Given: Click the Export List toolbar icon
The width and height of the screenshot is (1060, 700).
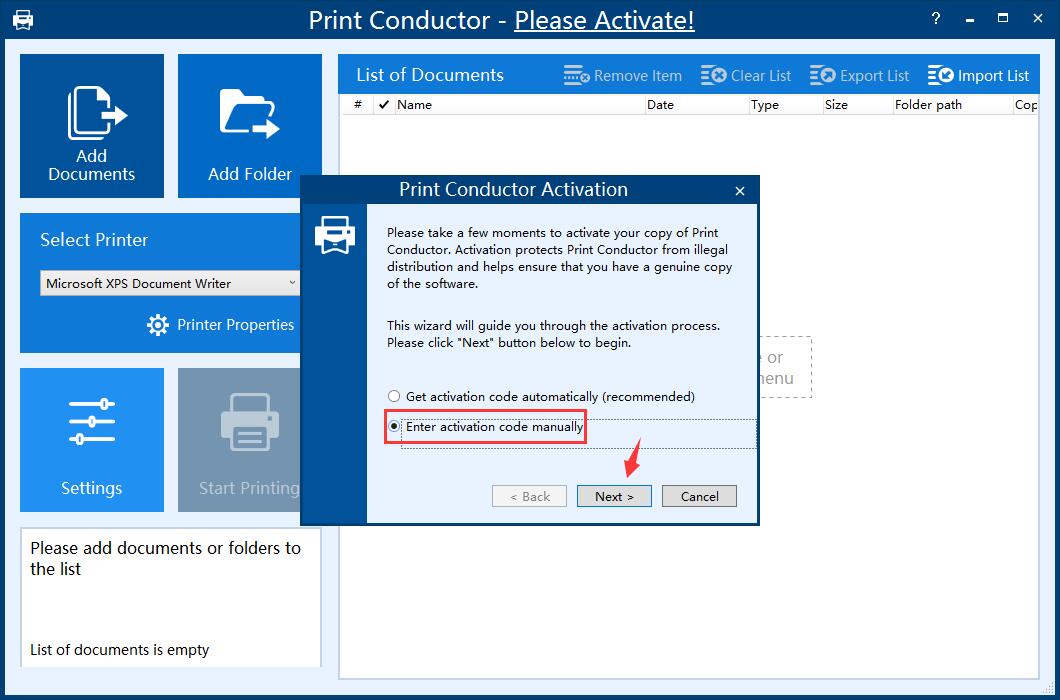Looking at the screenshot, I should (823, 76).
